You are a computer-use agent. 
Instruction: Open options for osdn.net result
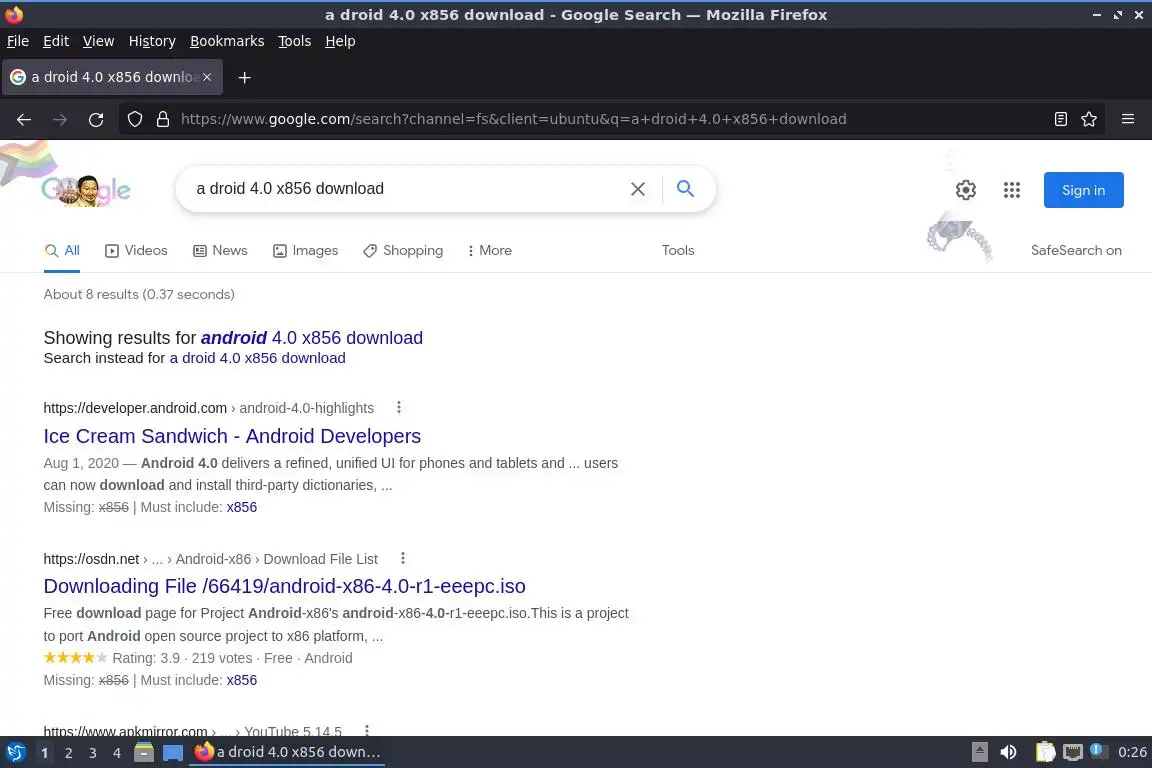[x=403, y=559]
